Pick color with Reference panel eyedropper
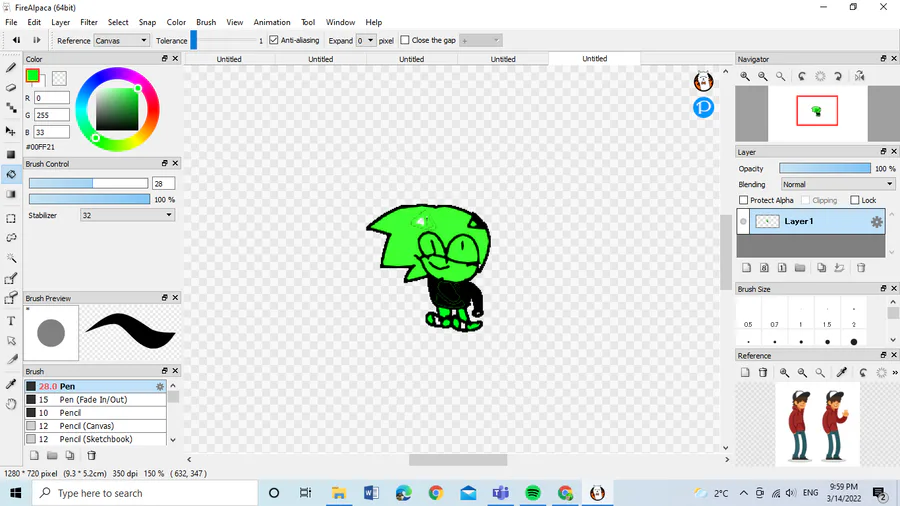The height and width of the screenshot is (506, 900). 841,373
